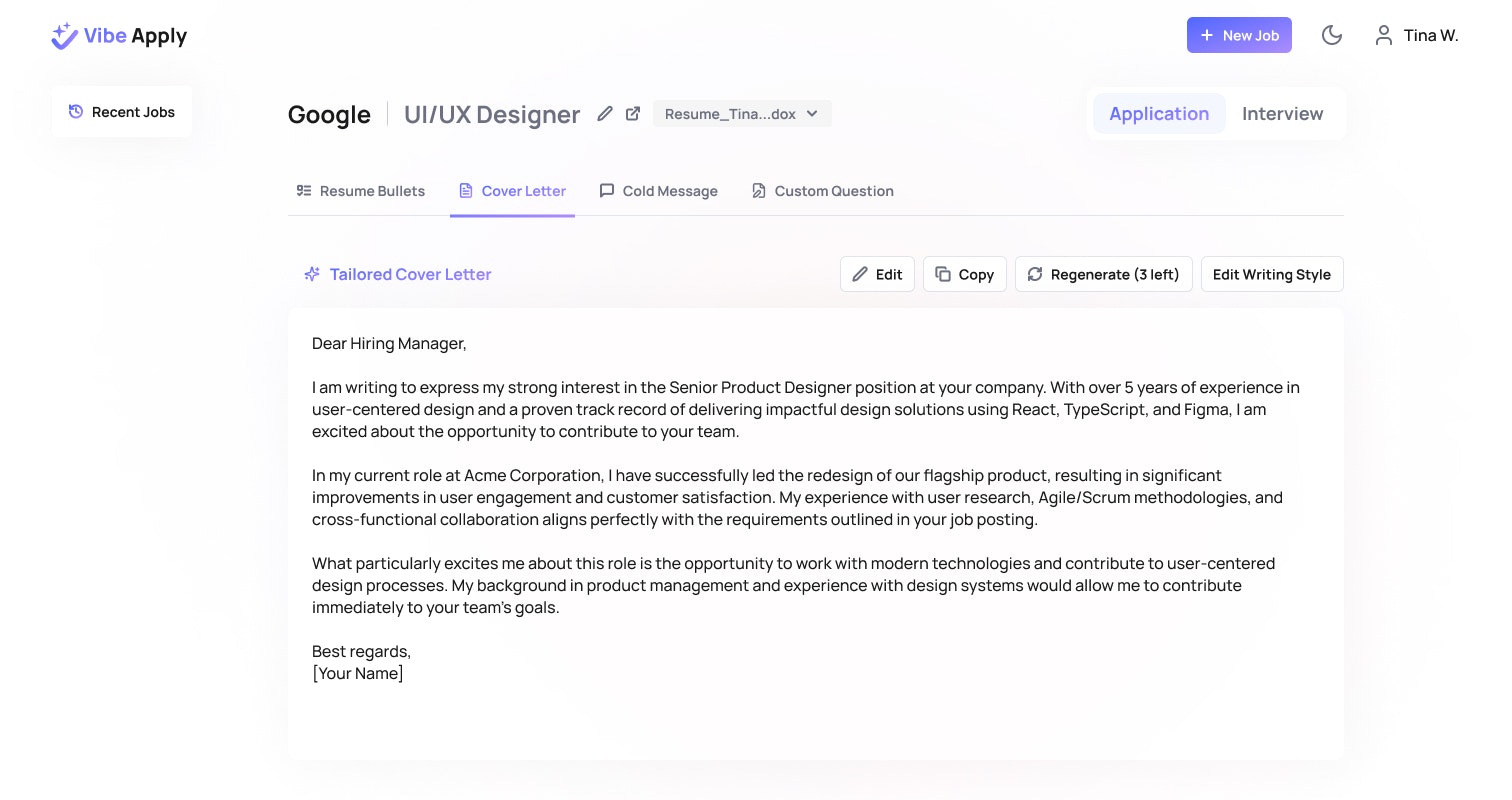Image resolution: width=1512 pixels, height=800 pixels.
Task: Click the Vibe Apply logo icon
Action: pyautogui.click(x=65, y=36)
